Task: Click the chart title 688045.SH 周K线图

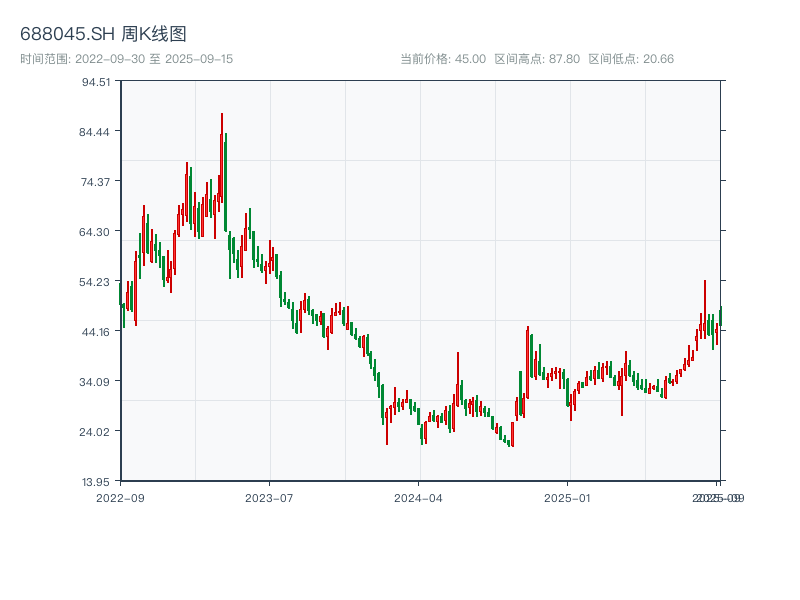Action: click(x=103, y=34)
